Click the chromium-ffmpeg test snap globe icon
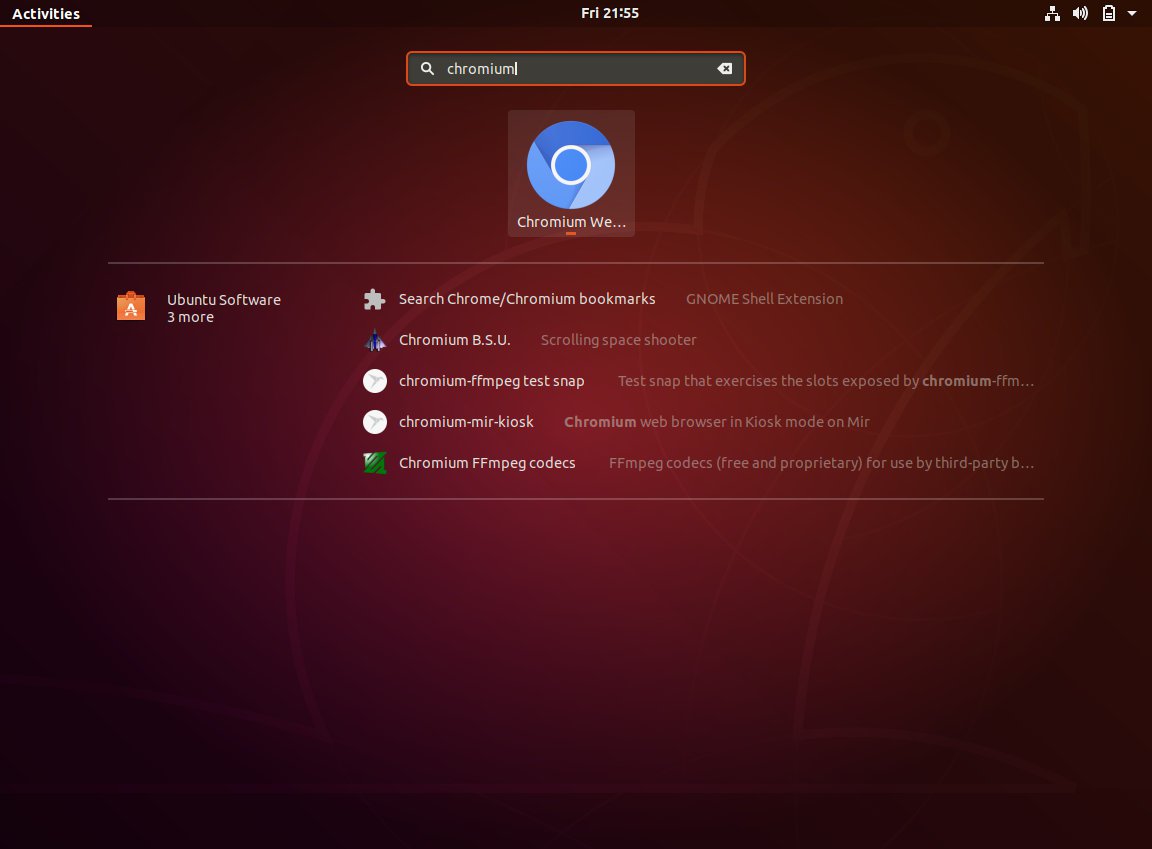The width and height of the screenshot is (1152, 849). 374,380
